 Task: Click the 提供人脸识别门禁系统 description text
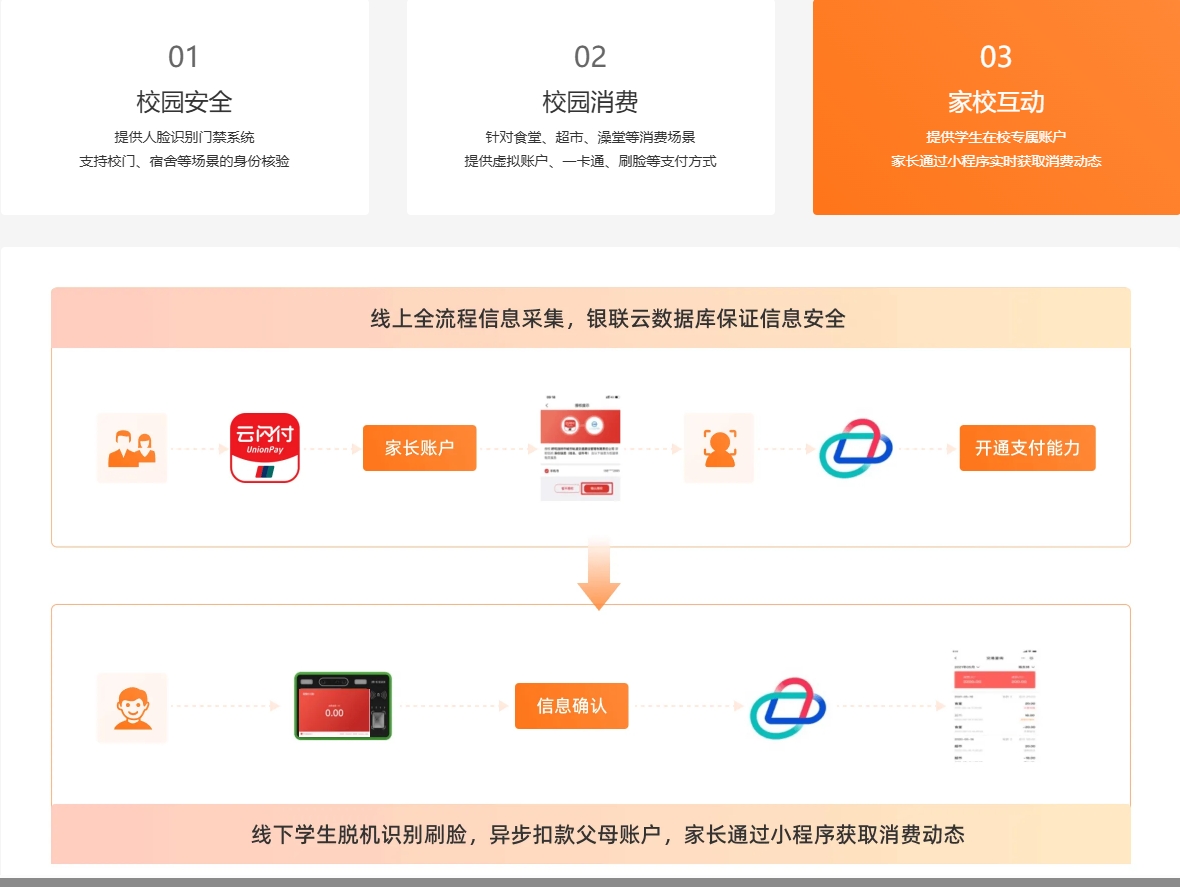click(184, 137)
